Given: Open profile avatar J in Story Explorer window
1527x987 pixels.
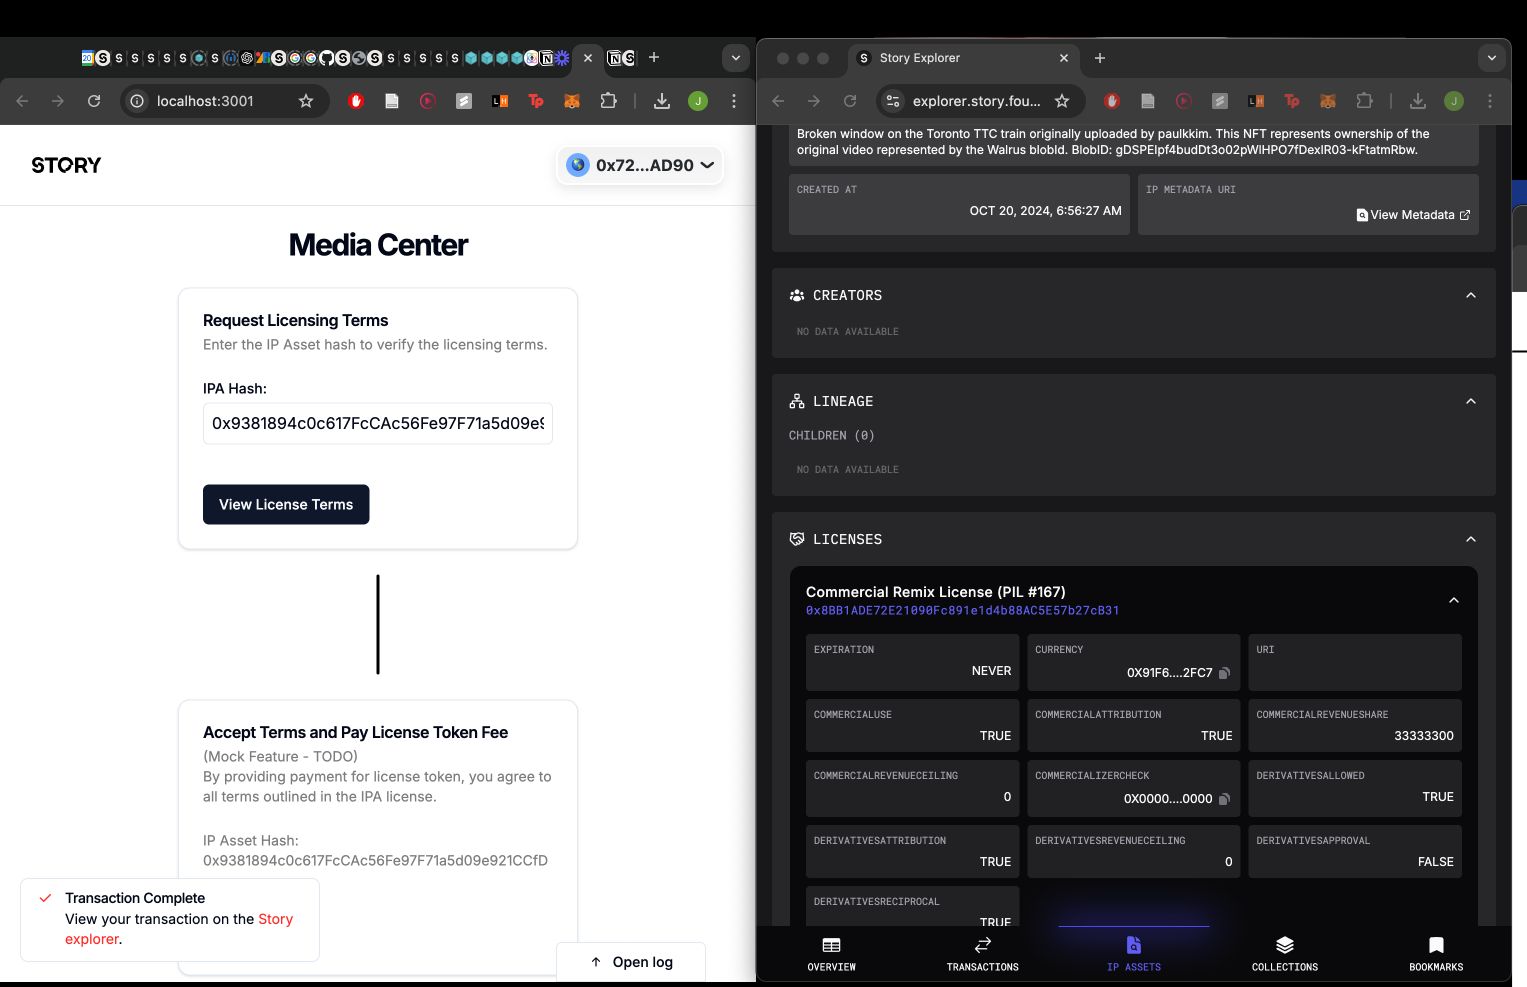Looking at the screenshot, I should (x=1454, y=101).
